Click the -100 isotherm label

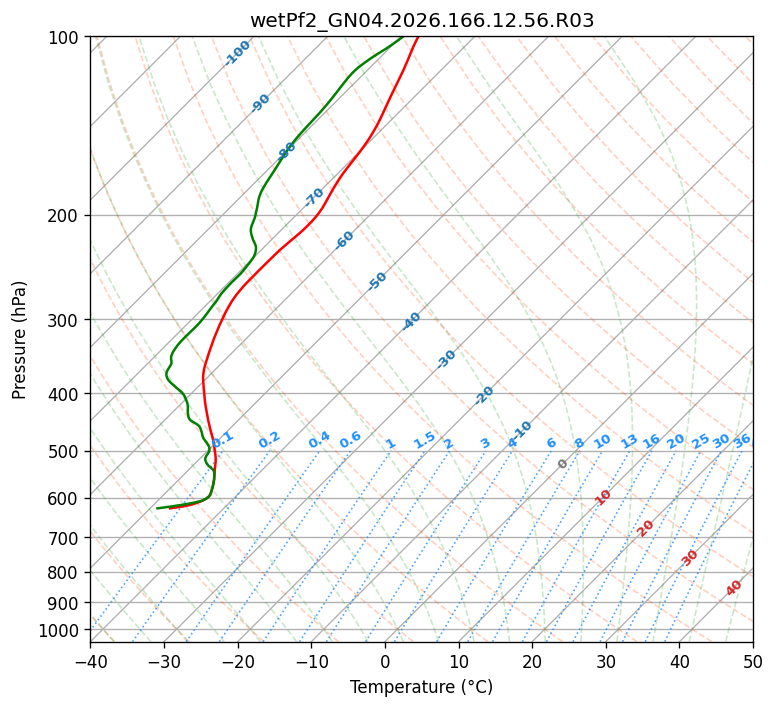[237, 53]
